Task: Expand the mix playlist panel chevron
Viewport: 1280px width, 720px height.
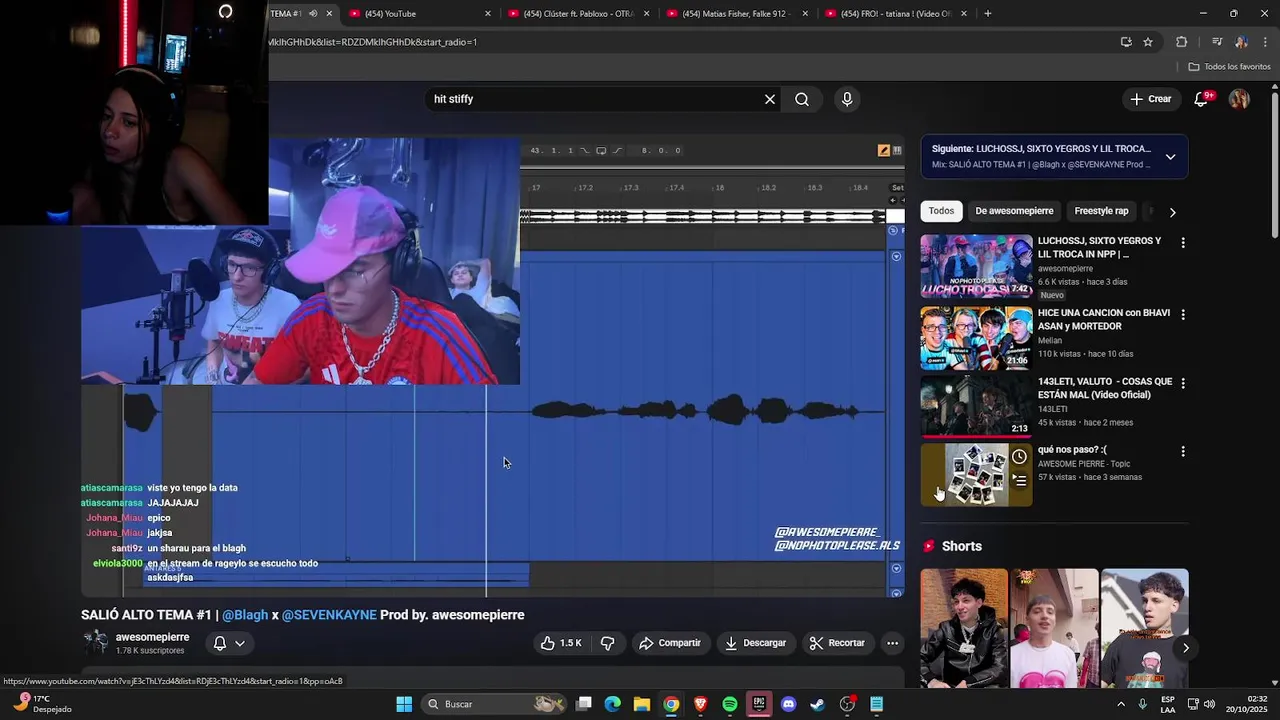Action: point(1170,157)
